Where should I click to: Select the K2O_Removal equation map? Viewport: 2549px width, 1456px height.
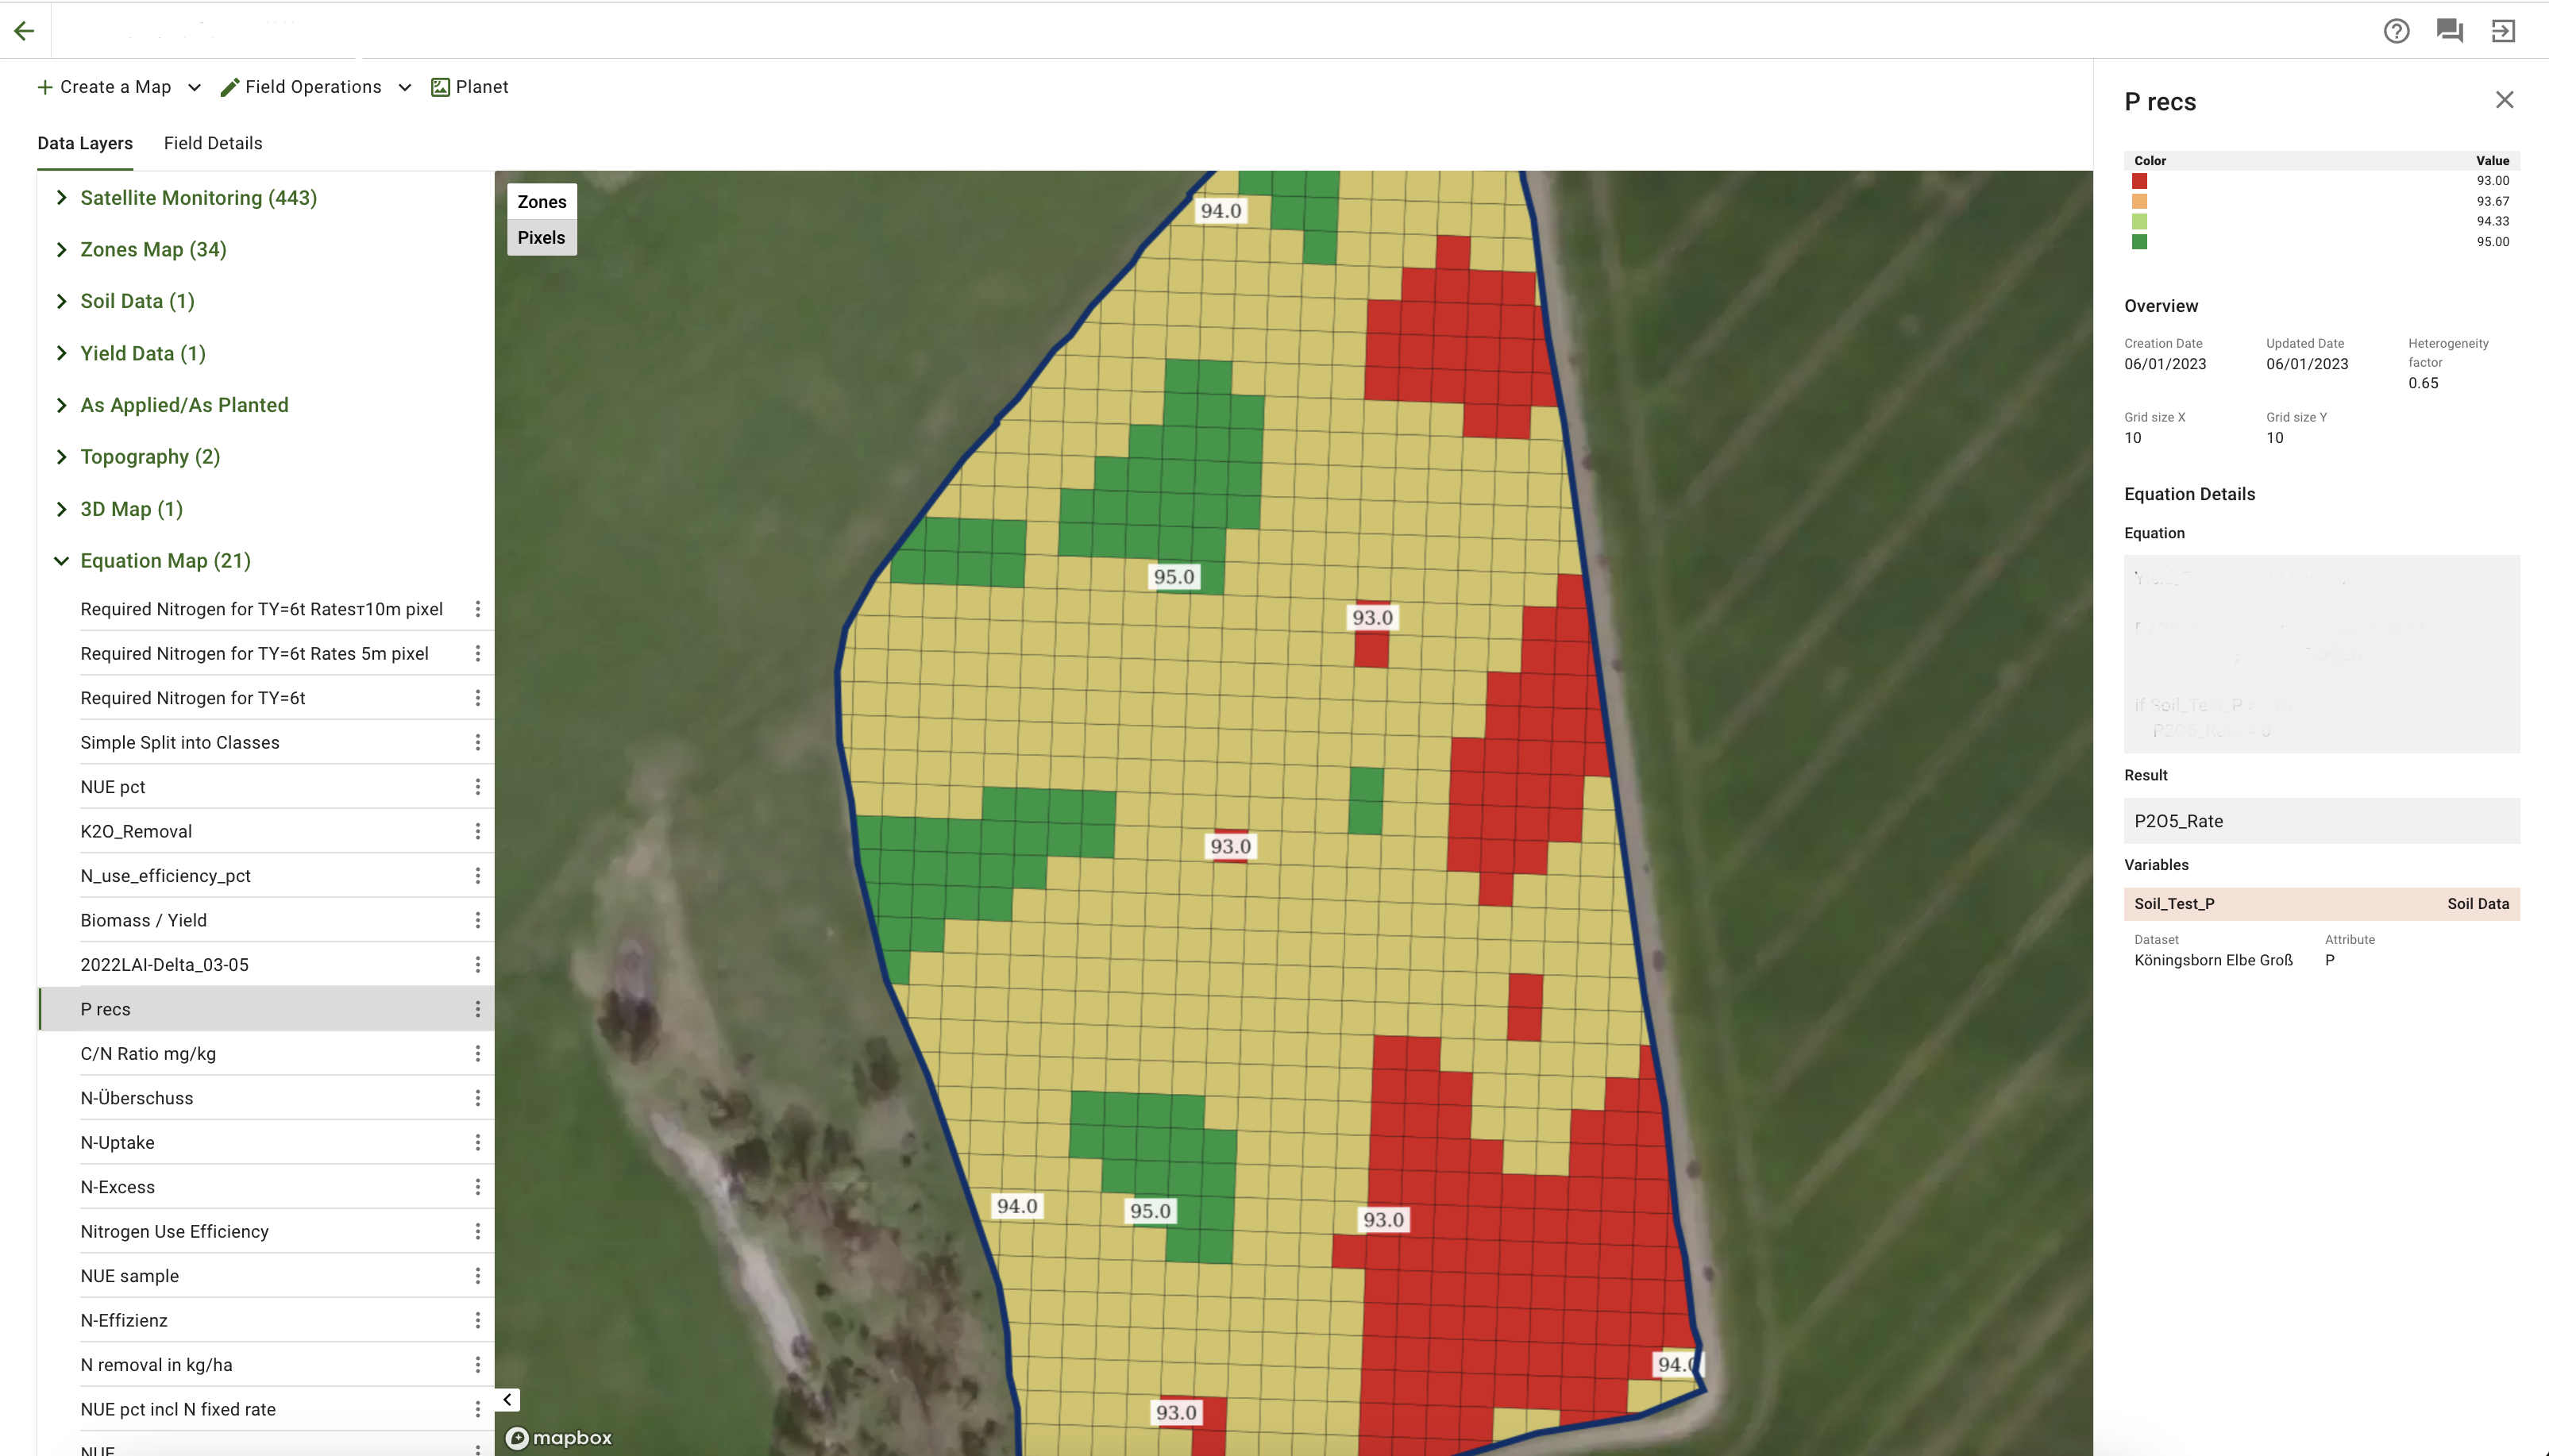click(136, 831)
